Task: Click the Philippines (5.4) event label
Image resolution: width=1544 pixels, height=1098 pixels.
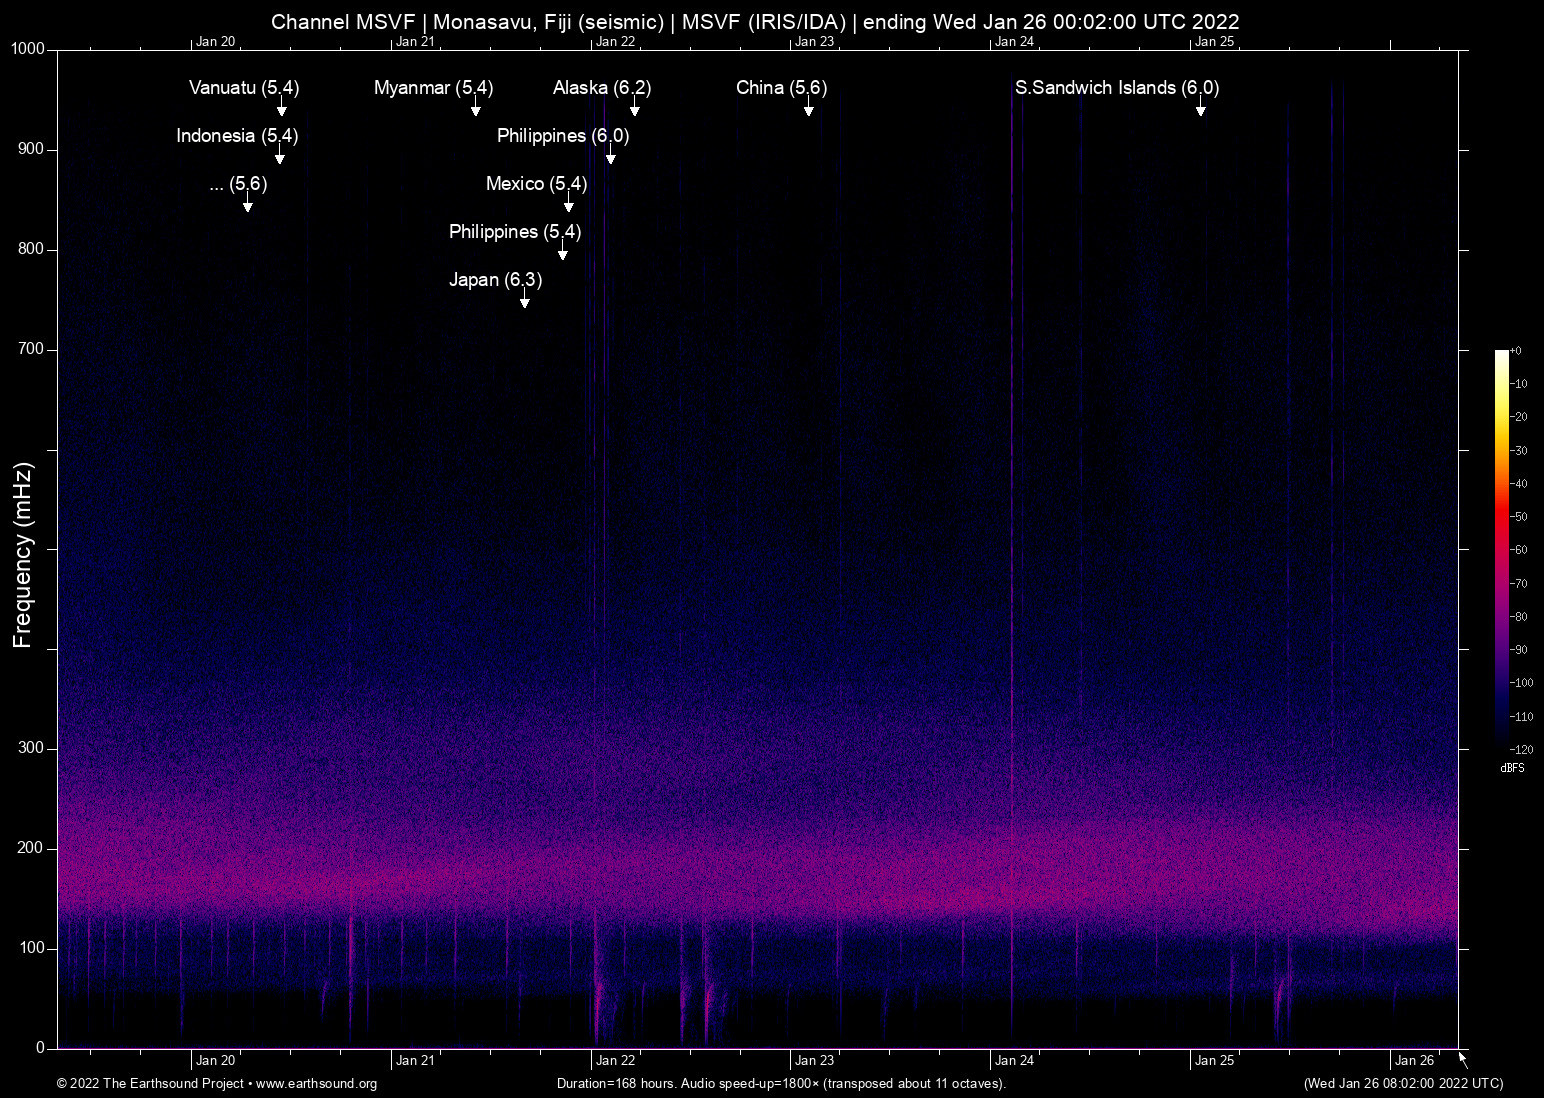Action: (515, 232)
